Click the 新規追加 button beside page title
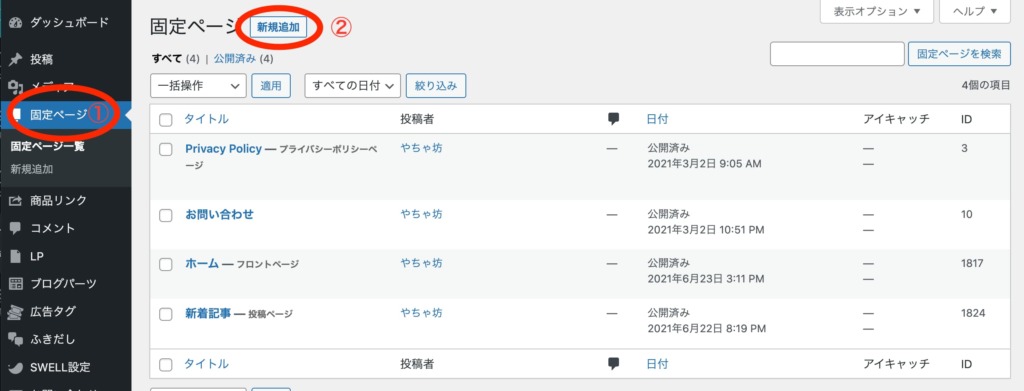This screenshot has width=1024, height=391. (x=278, y=27)
